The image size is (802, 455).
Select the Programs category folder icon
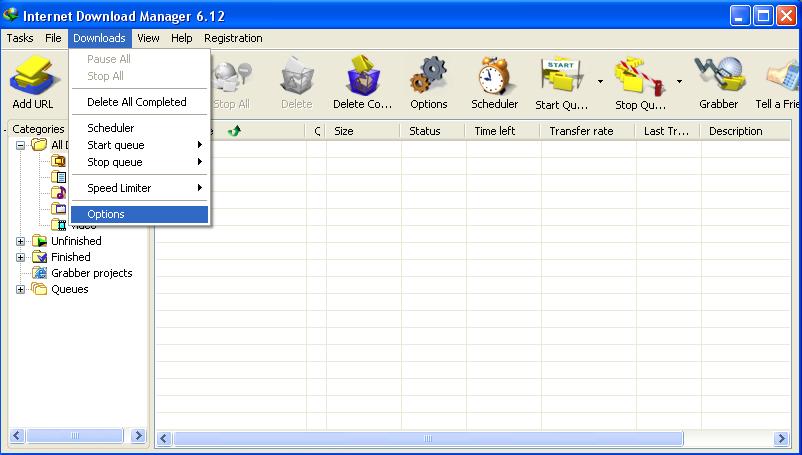59,209
